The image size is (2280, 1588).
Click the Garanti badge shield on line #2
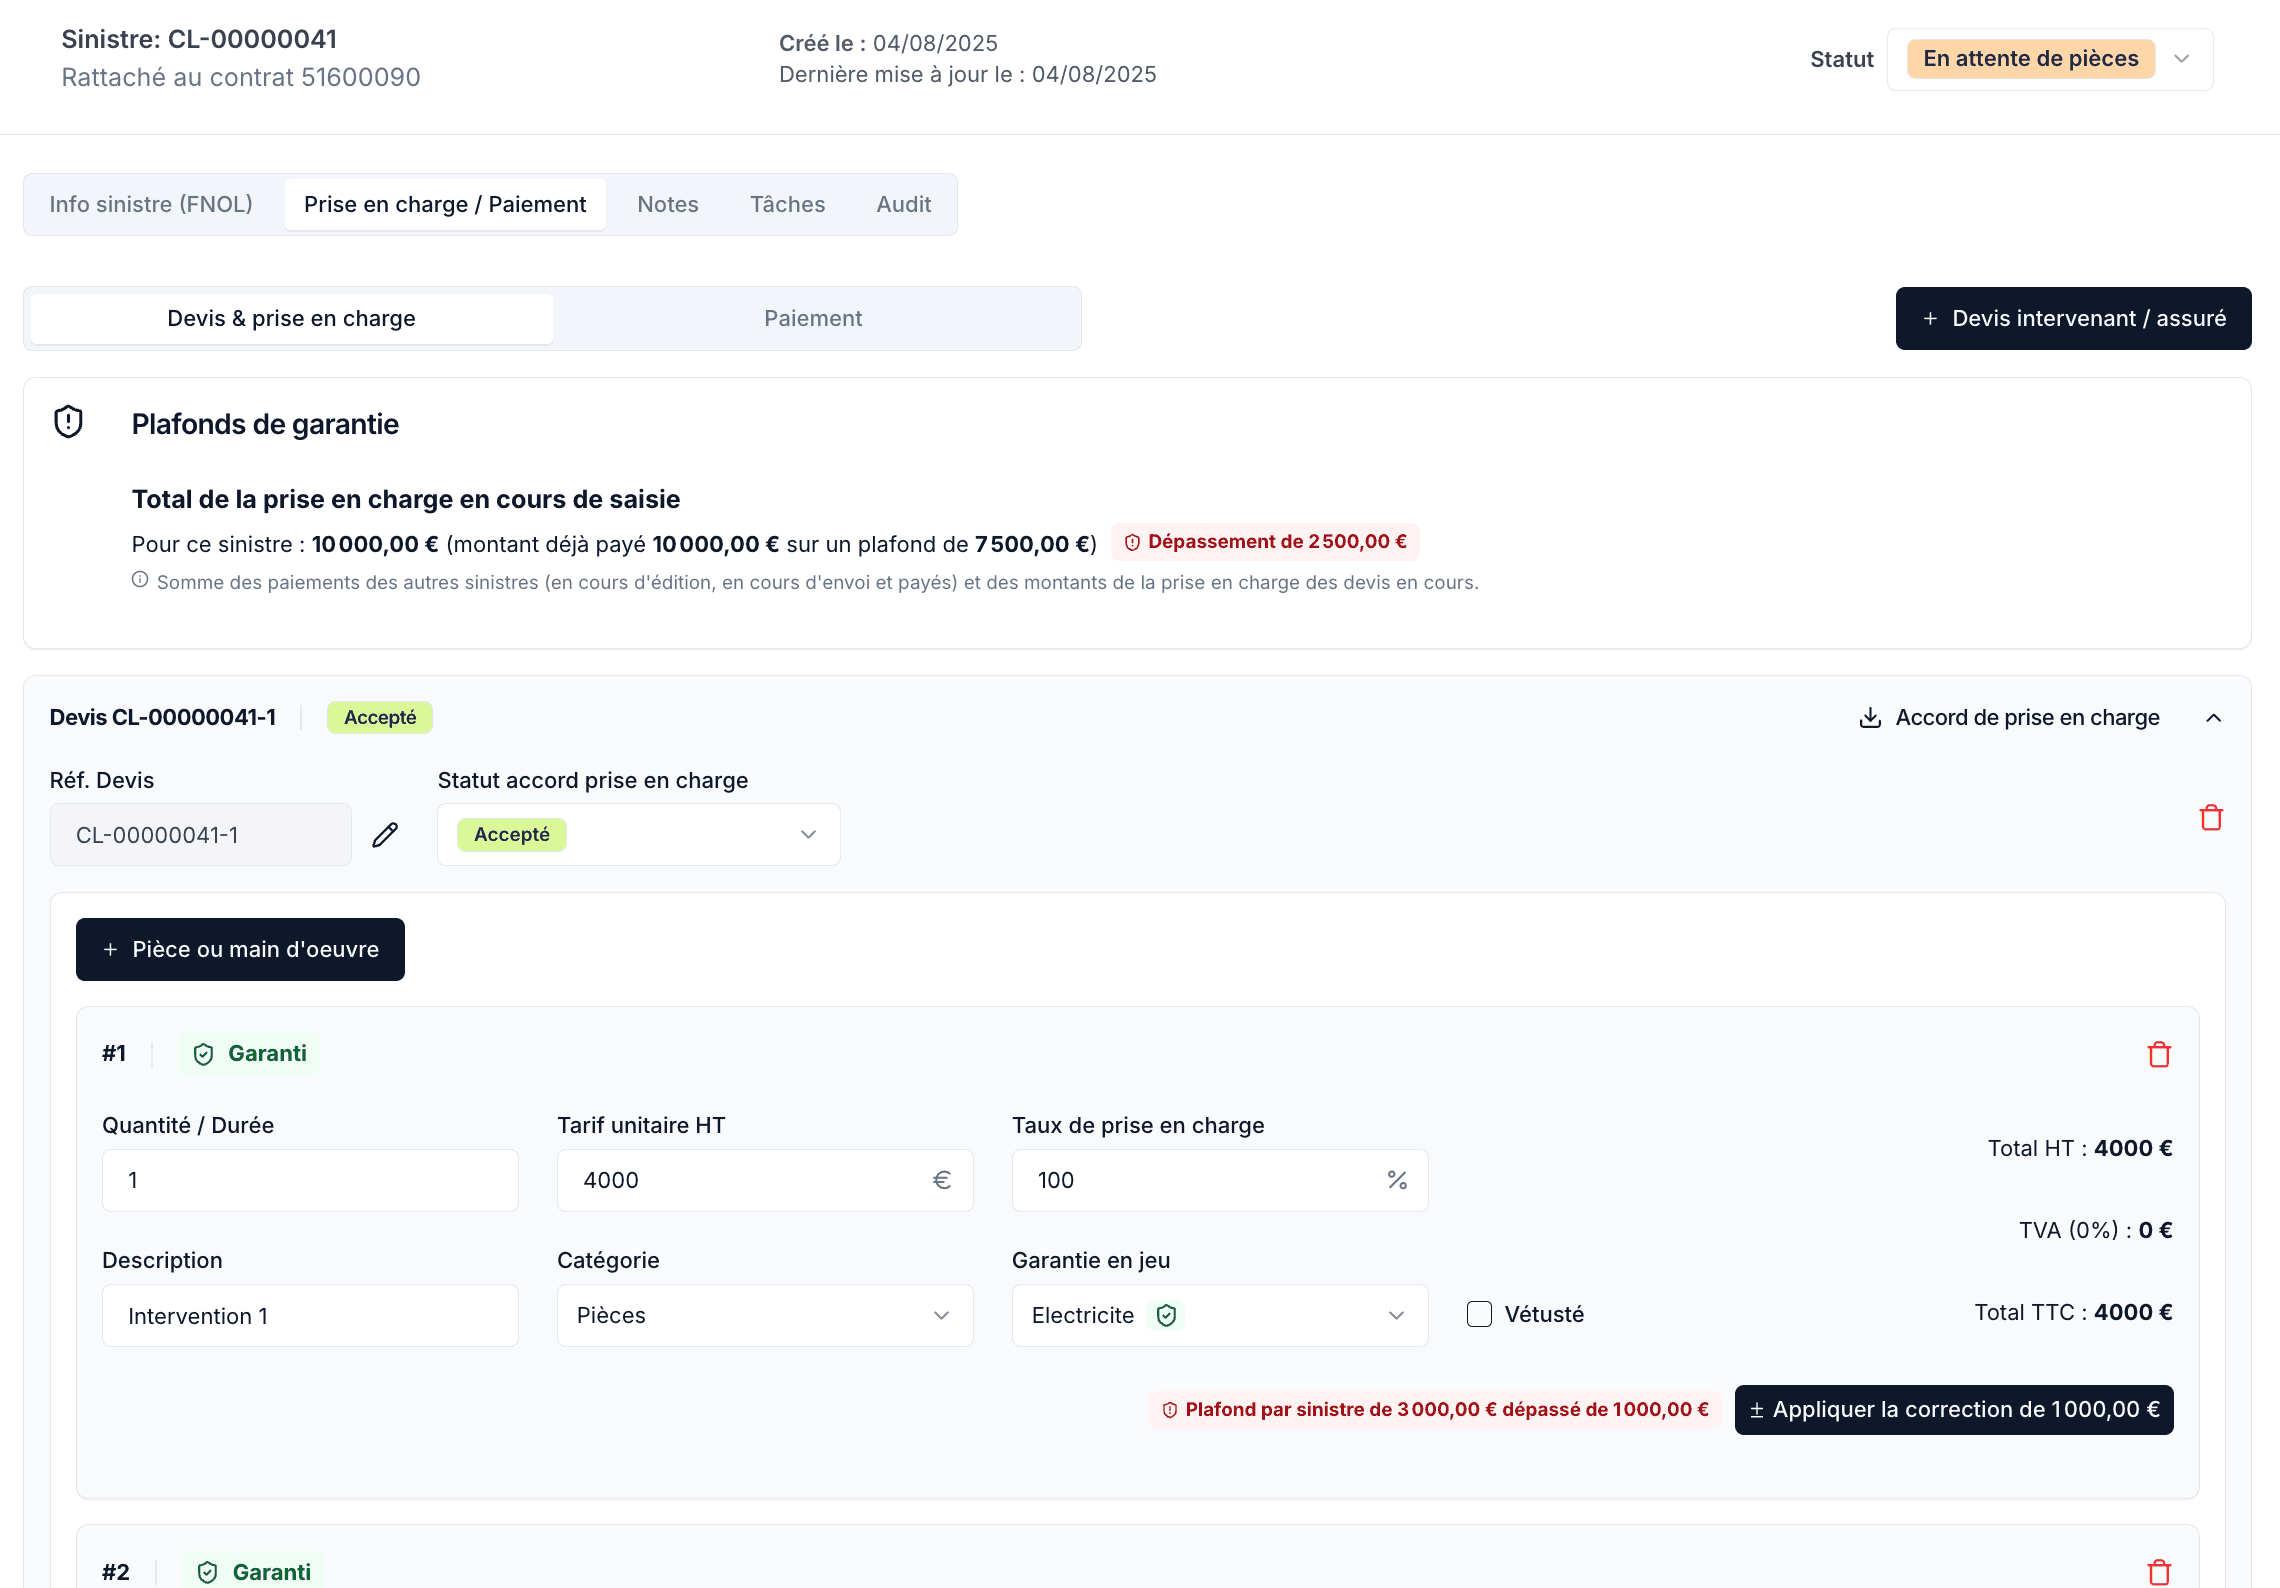pos(206,1571)
